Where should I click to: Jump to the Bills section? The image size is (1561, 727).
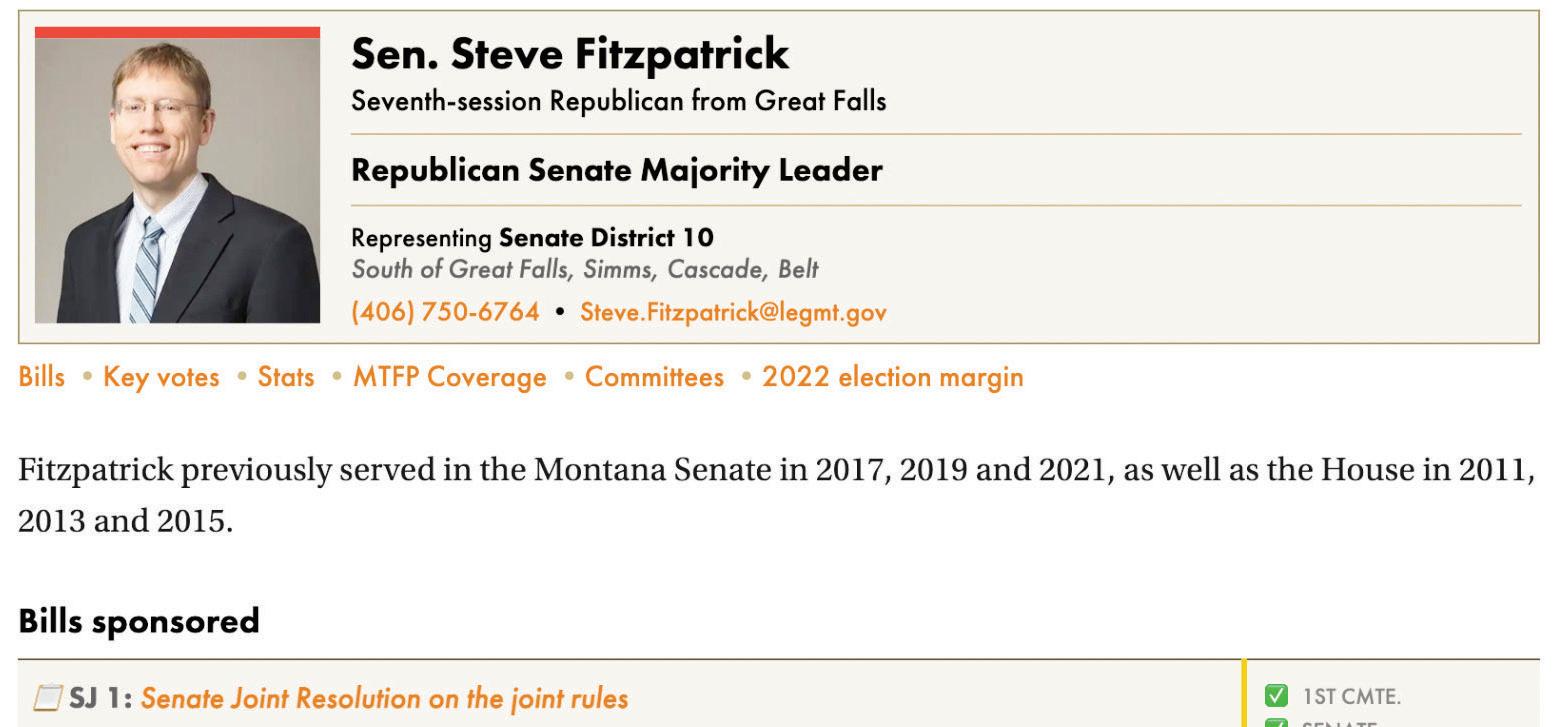[41, 377]
